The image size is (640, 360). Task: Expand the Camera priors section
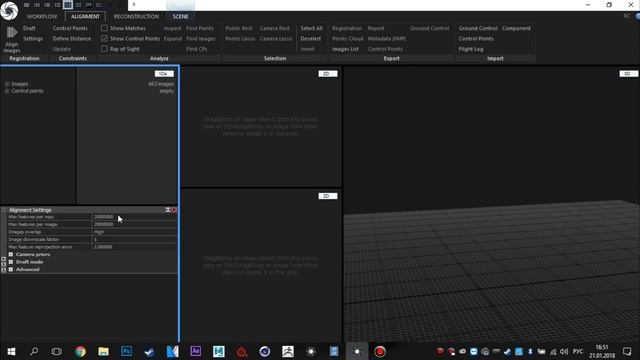11,254
